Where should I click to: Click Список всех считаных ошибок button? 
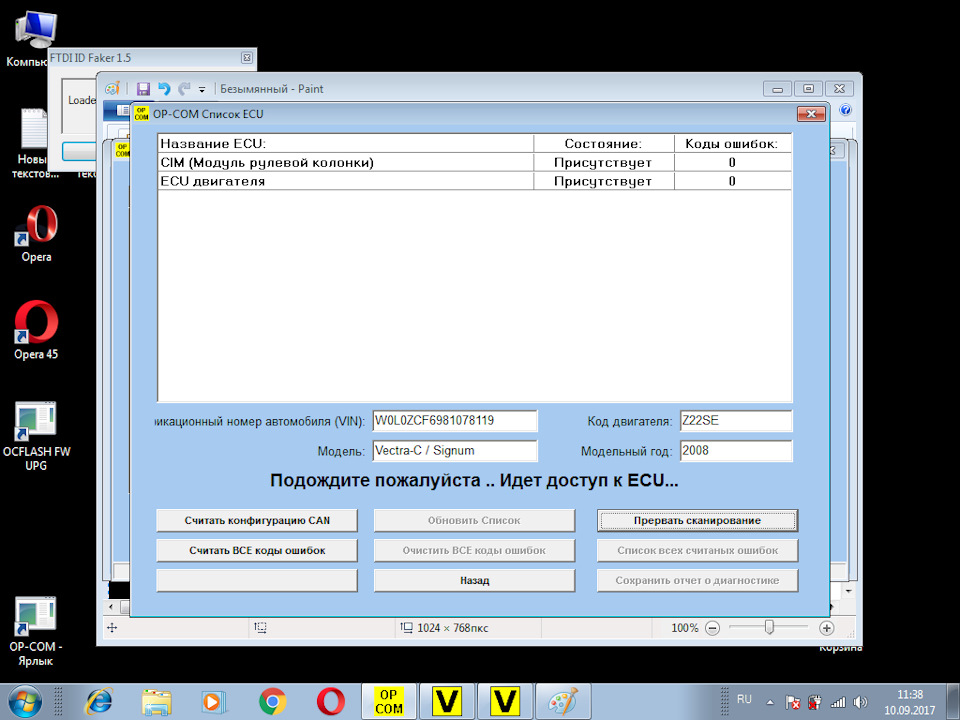[x=697, y=550]
